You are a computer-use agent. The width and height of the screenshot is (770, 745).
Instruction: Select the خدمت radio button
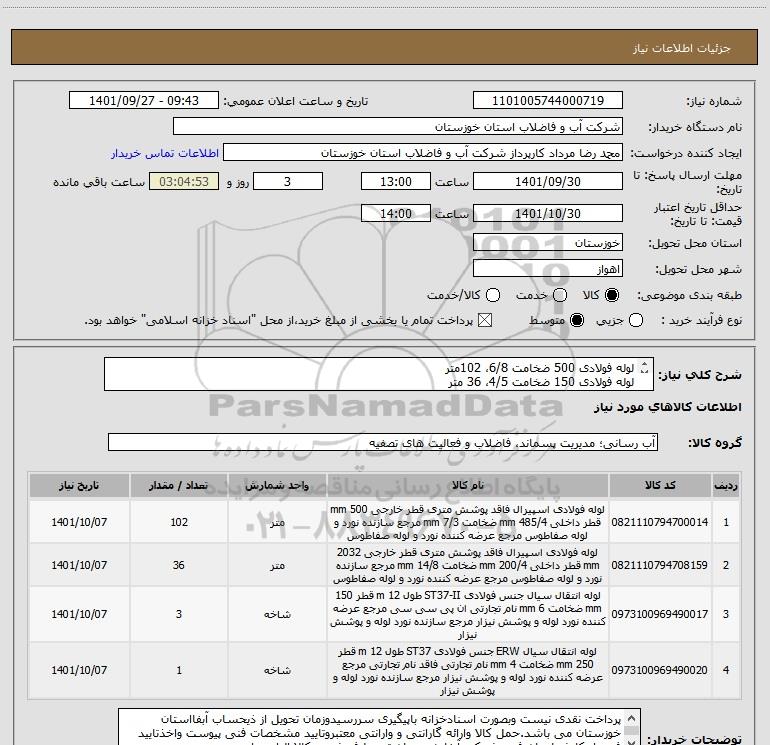[x=560, y=295]
